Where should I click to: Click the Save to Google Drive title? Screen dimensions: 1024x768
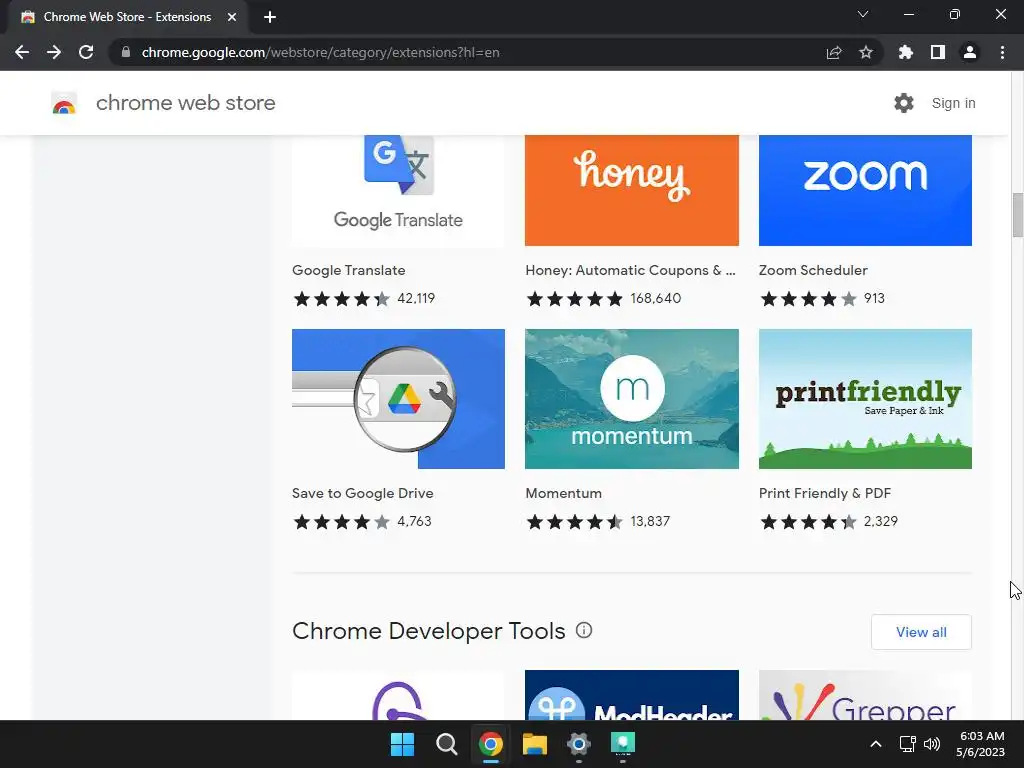(x=362, y=493)
